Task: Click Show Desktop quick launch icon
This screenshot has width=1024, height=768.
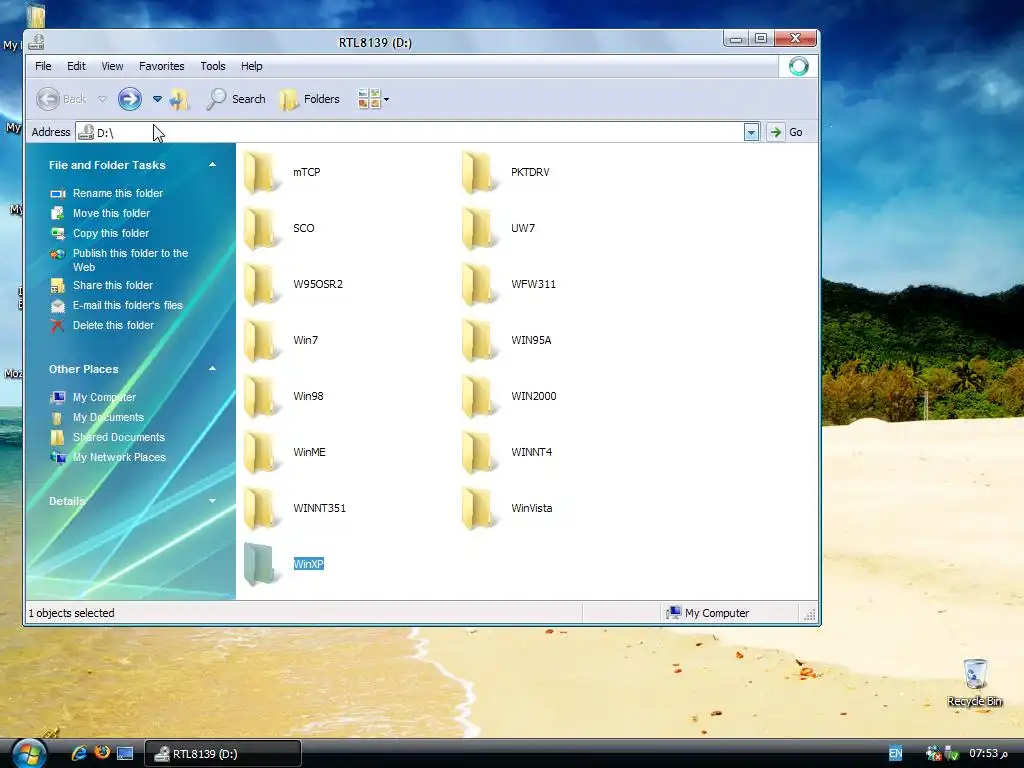Action: point(125,754)
